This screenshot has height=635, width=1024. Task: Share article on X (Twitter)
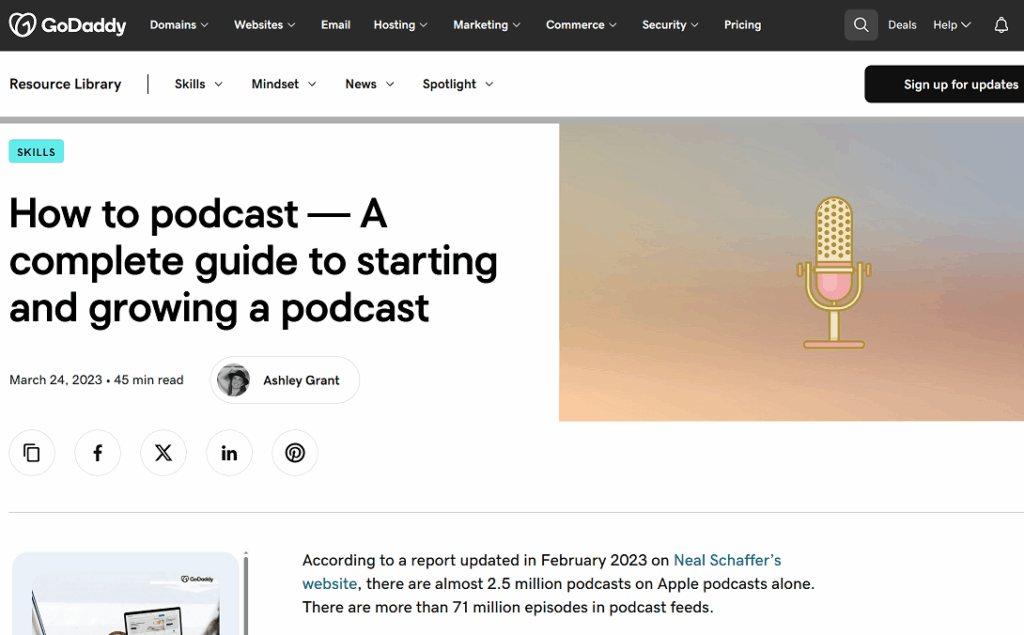(163, 453)
